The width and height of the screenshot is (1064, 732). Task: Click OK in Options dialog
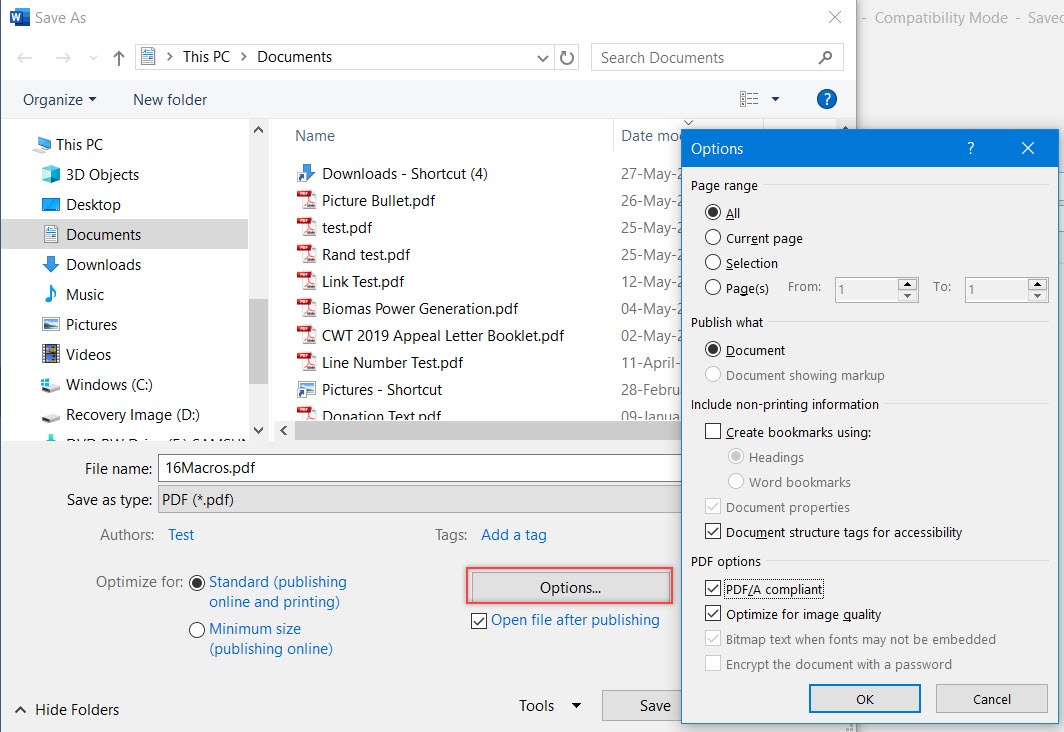click(864, 699)
